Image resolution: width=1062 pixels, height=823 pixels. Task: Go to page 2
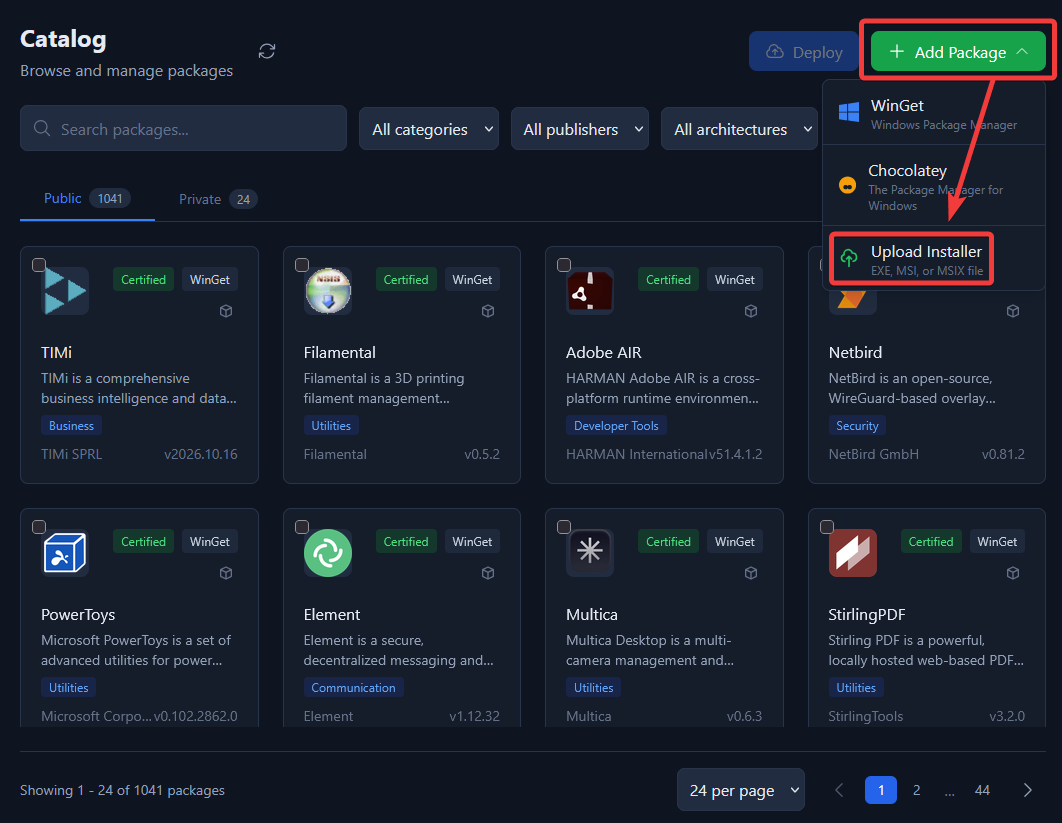click(916, 790)
